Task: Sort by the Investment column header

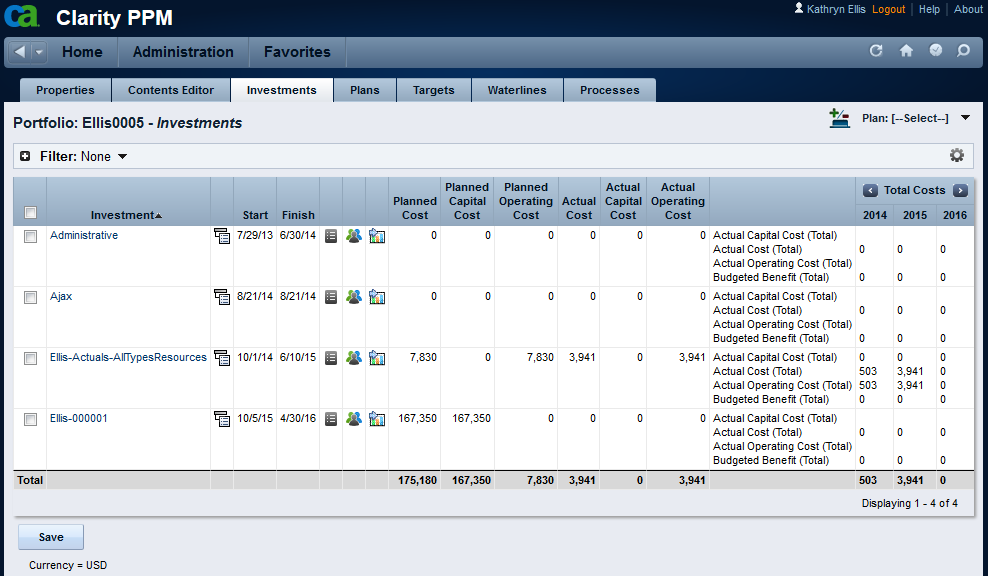Action: 126,216
